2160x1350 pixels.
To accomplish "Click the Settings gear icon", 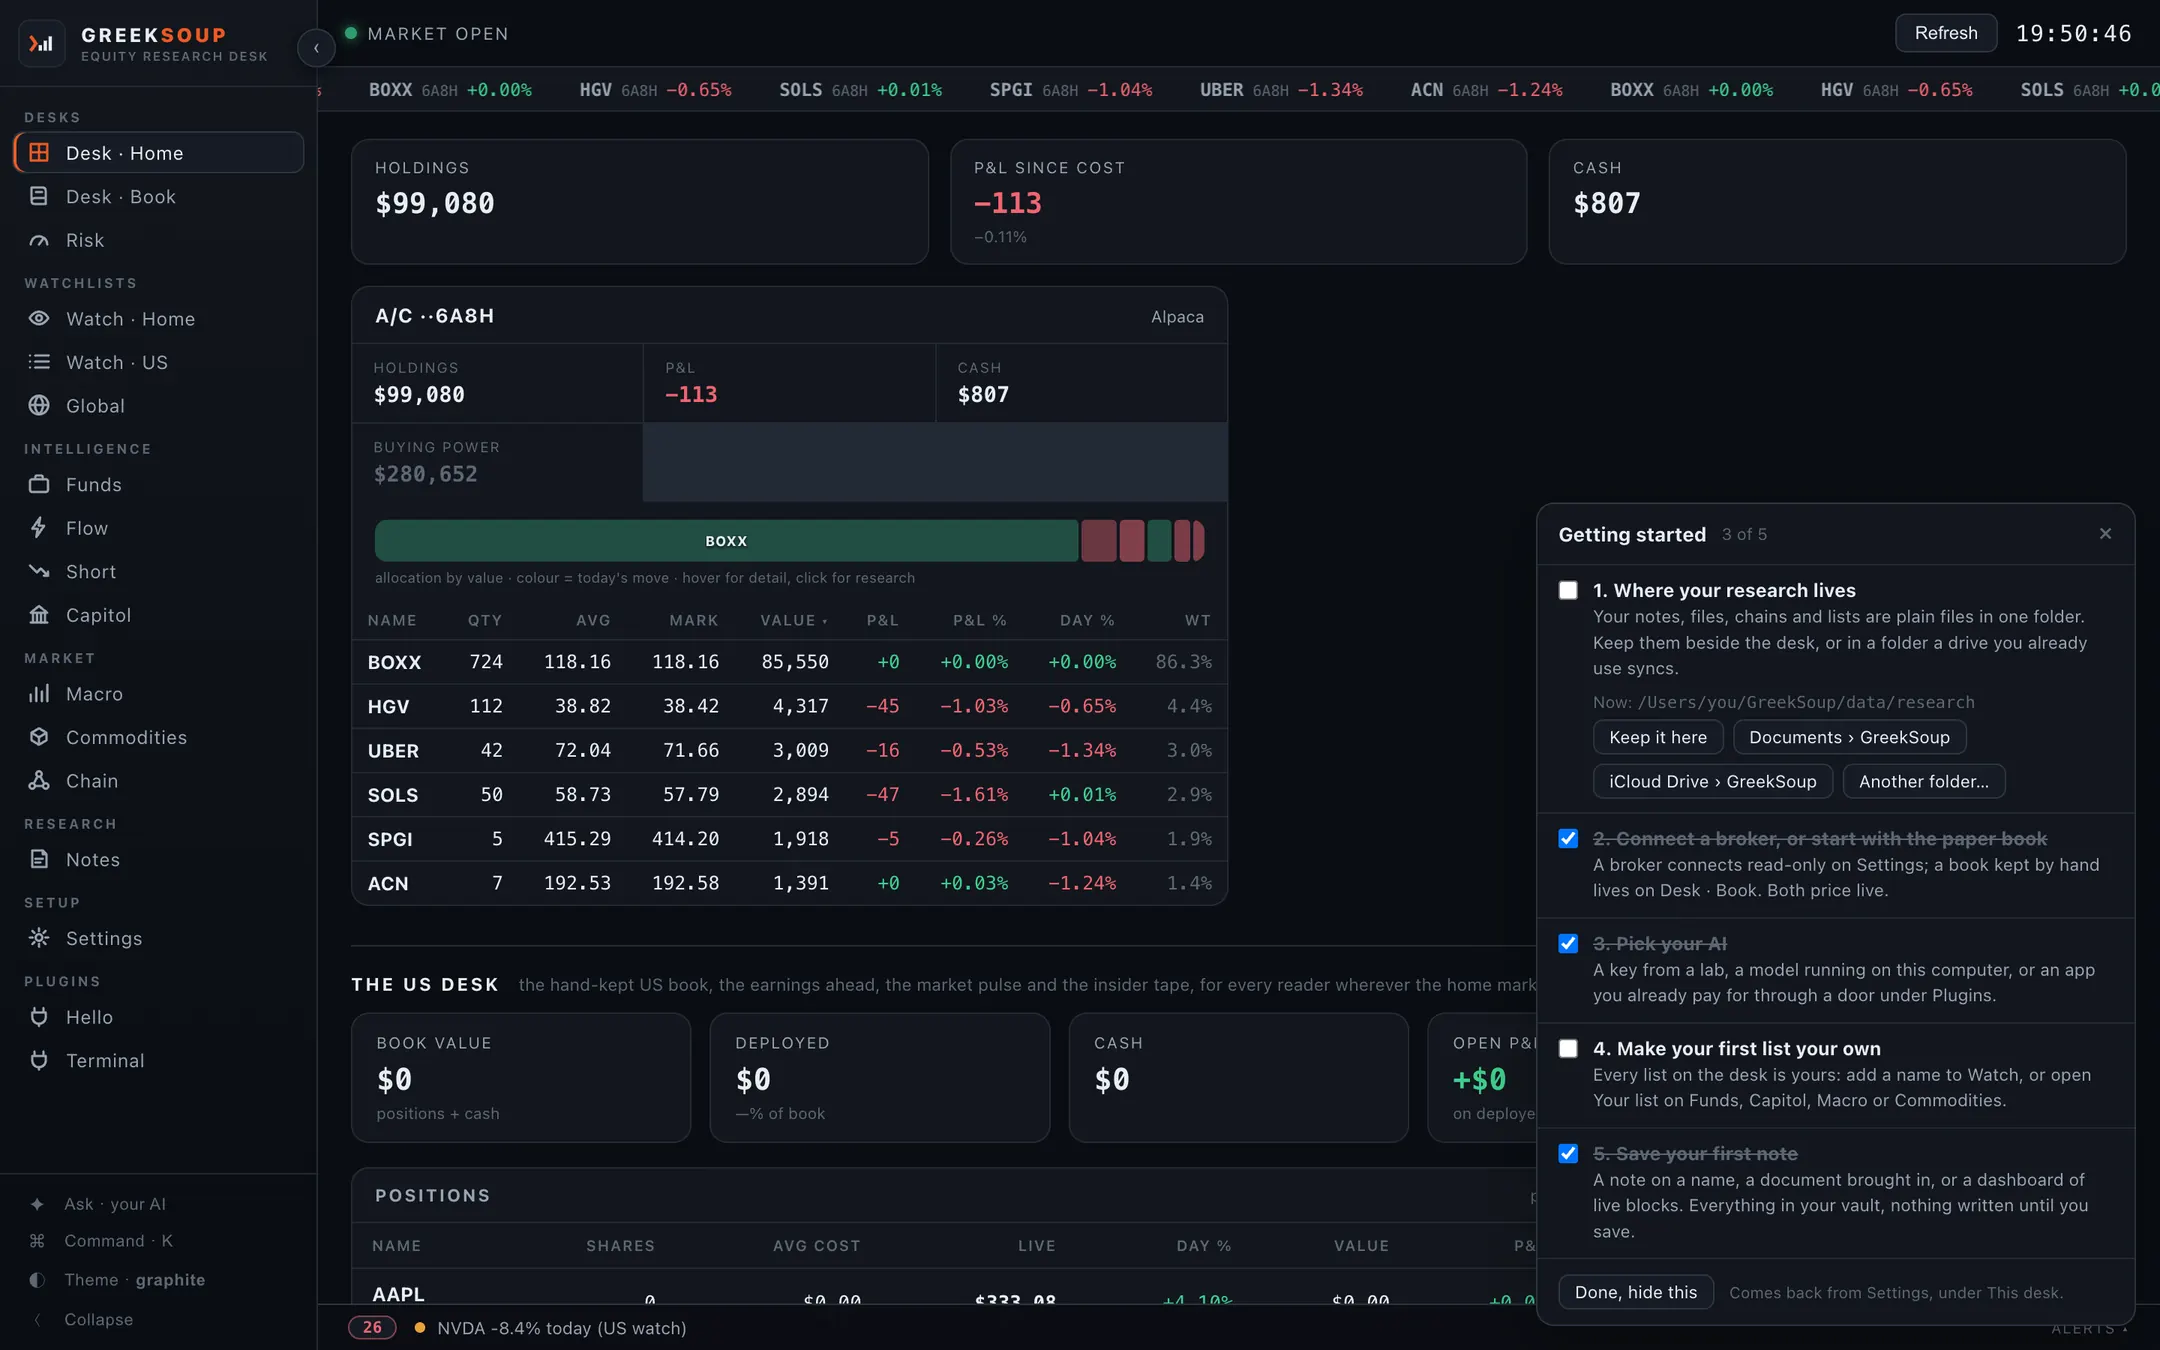I will (39, 938).
